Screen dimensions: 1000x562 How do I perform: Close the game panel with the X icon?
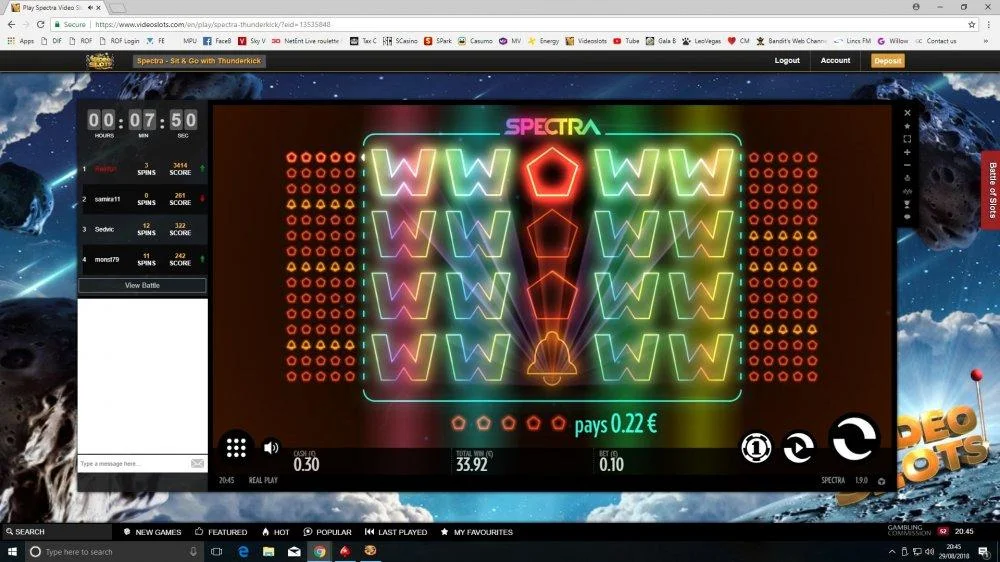point(907,113)
